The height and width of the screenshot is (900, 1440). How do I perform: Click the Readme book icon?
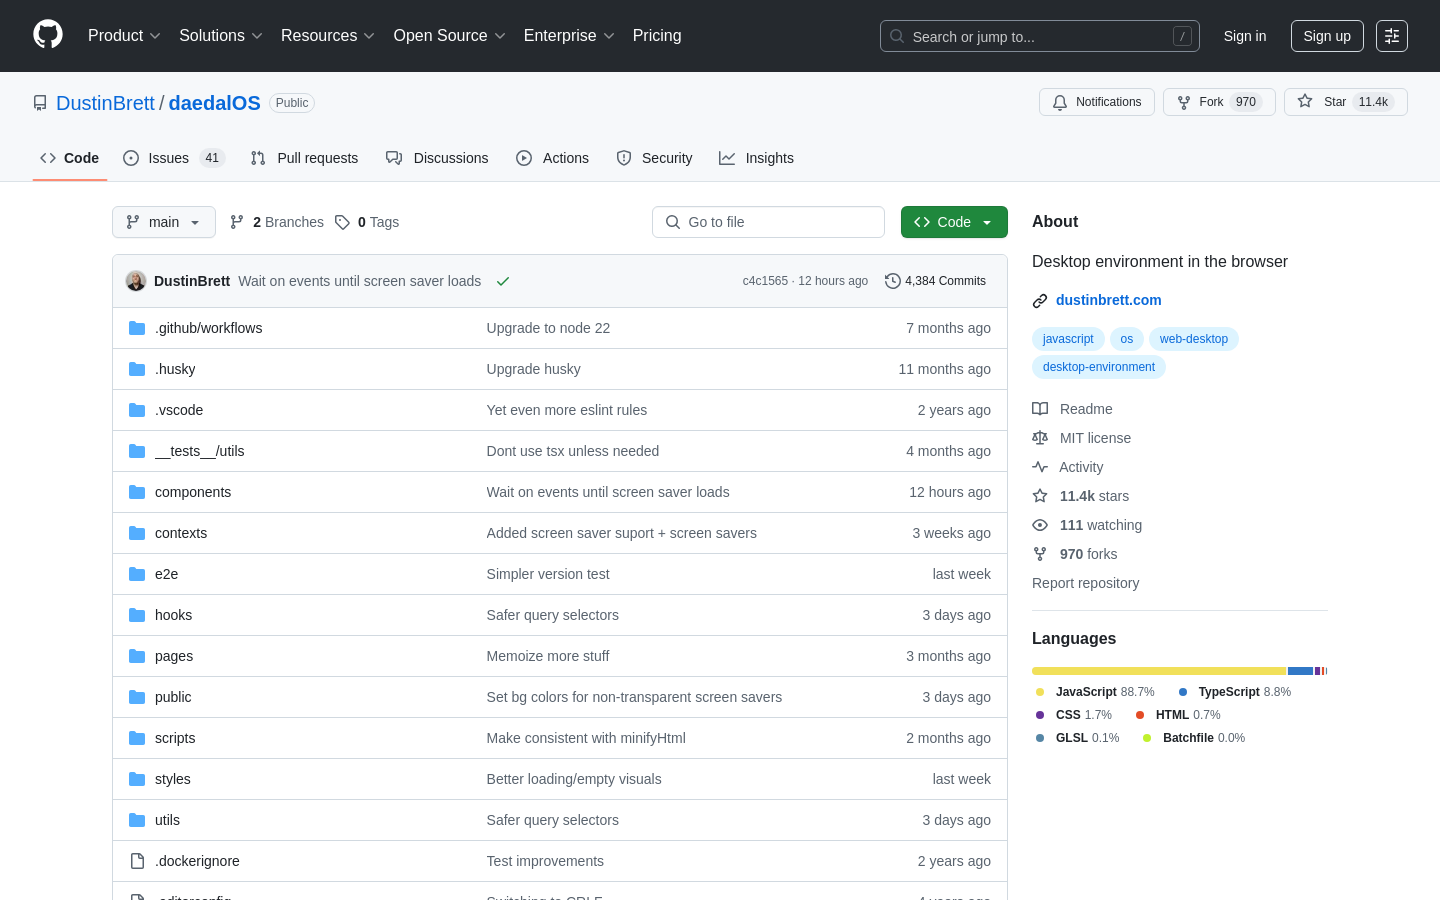(x=1040, y=409)
